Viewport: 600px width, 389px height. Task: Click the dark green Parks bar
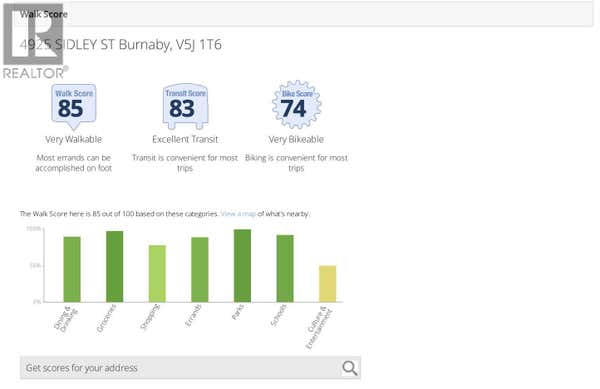(242, 266)
